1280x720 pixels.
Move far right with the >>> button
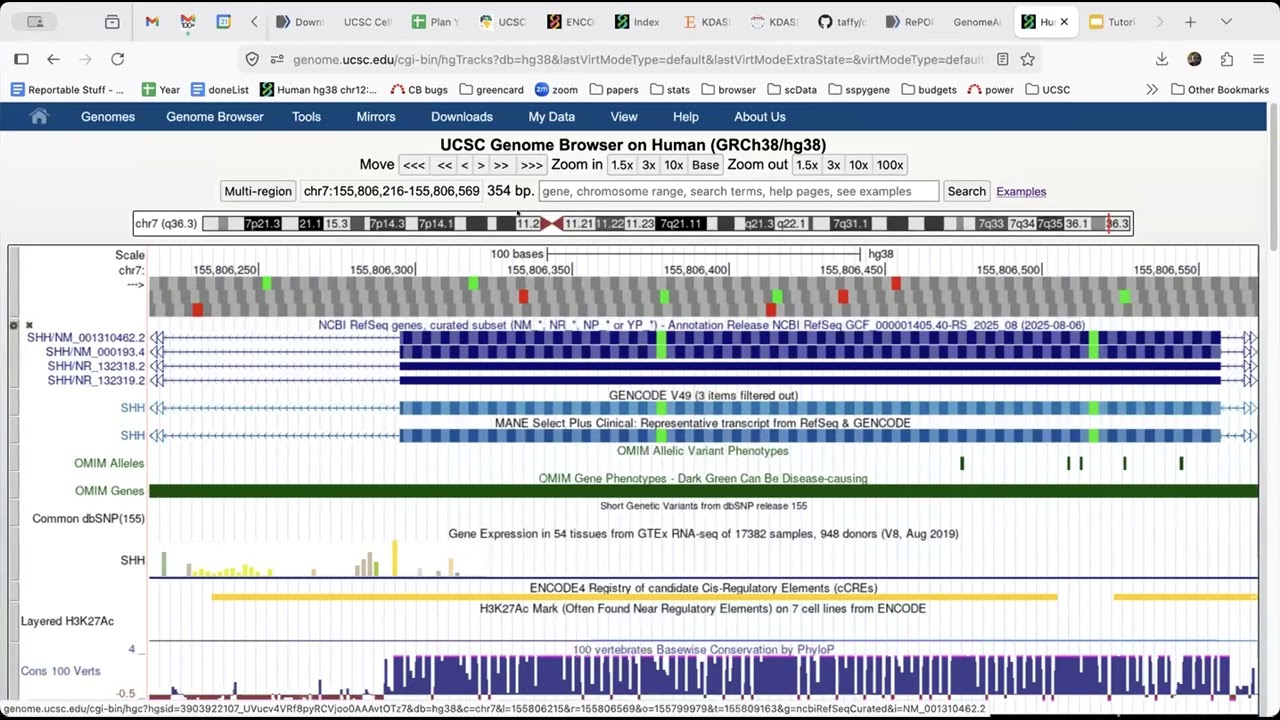[x=531, y=165]
